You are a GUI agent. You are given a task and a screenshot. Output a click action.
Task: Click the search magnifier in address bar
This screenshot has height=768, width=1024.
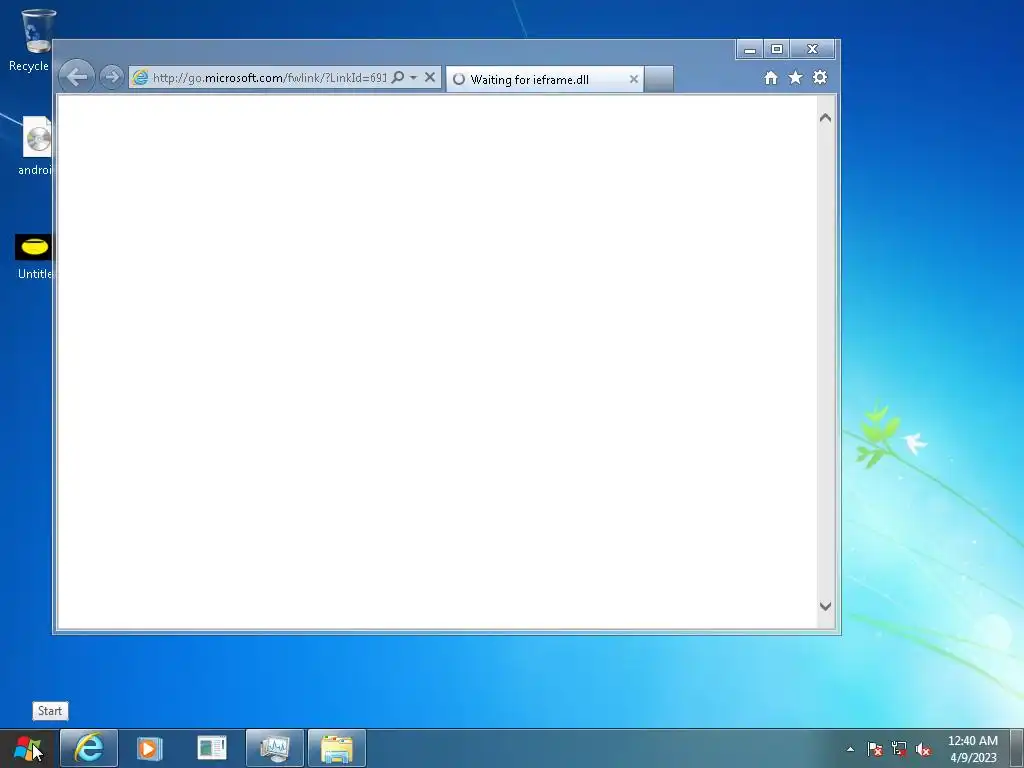pos(397,77)
